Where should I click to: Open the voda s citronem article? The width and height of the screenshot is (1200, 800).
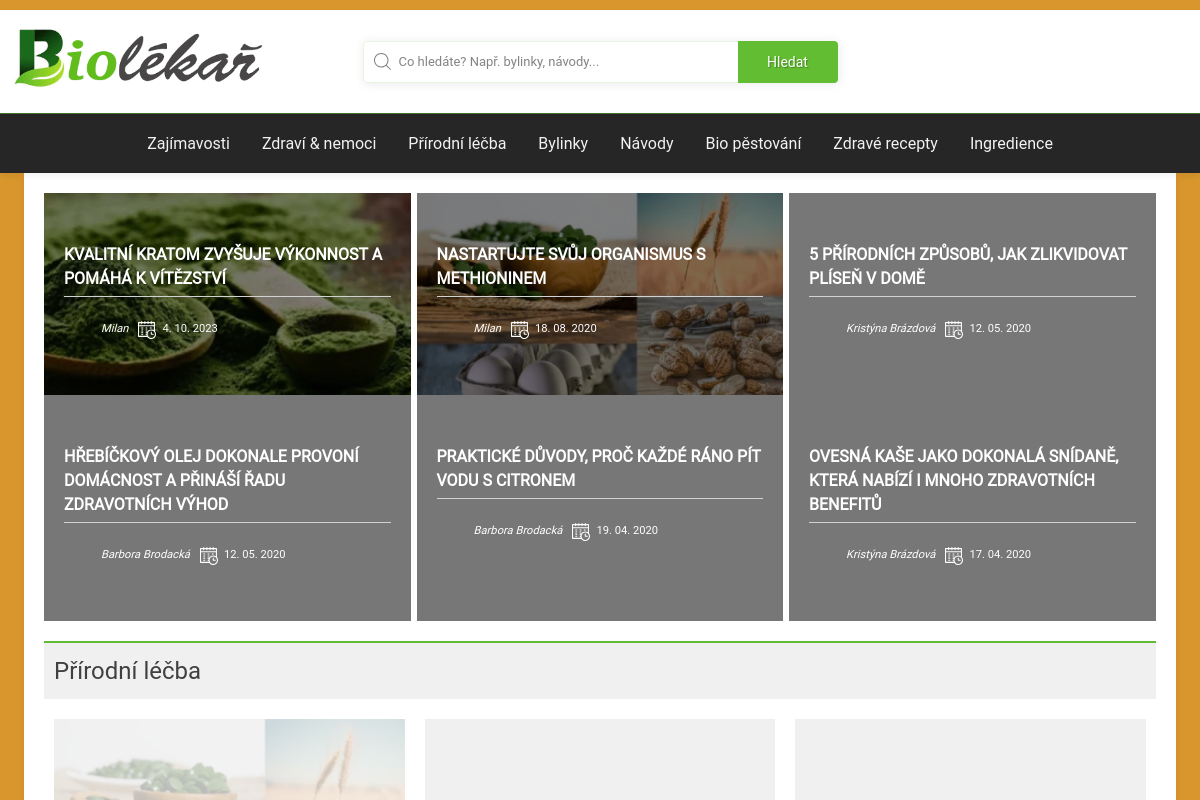(x=598, y=468)
